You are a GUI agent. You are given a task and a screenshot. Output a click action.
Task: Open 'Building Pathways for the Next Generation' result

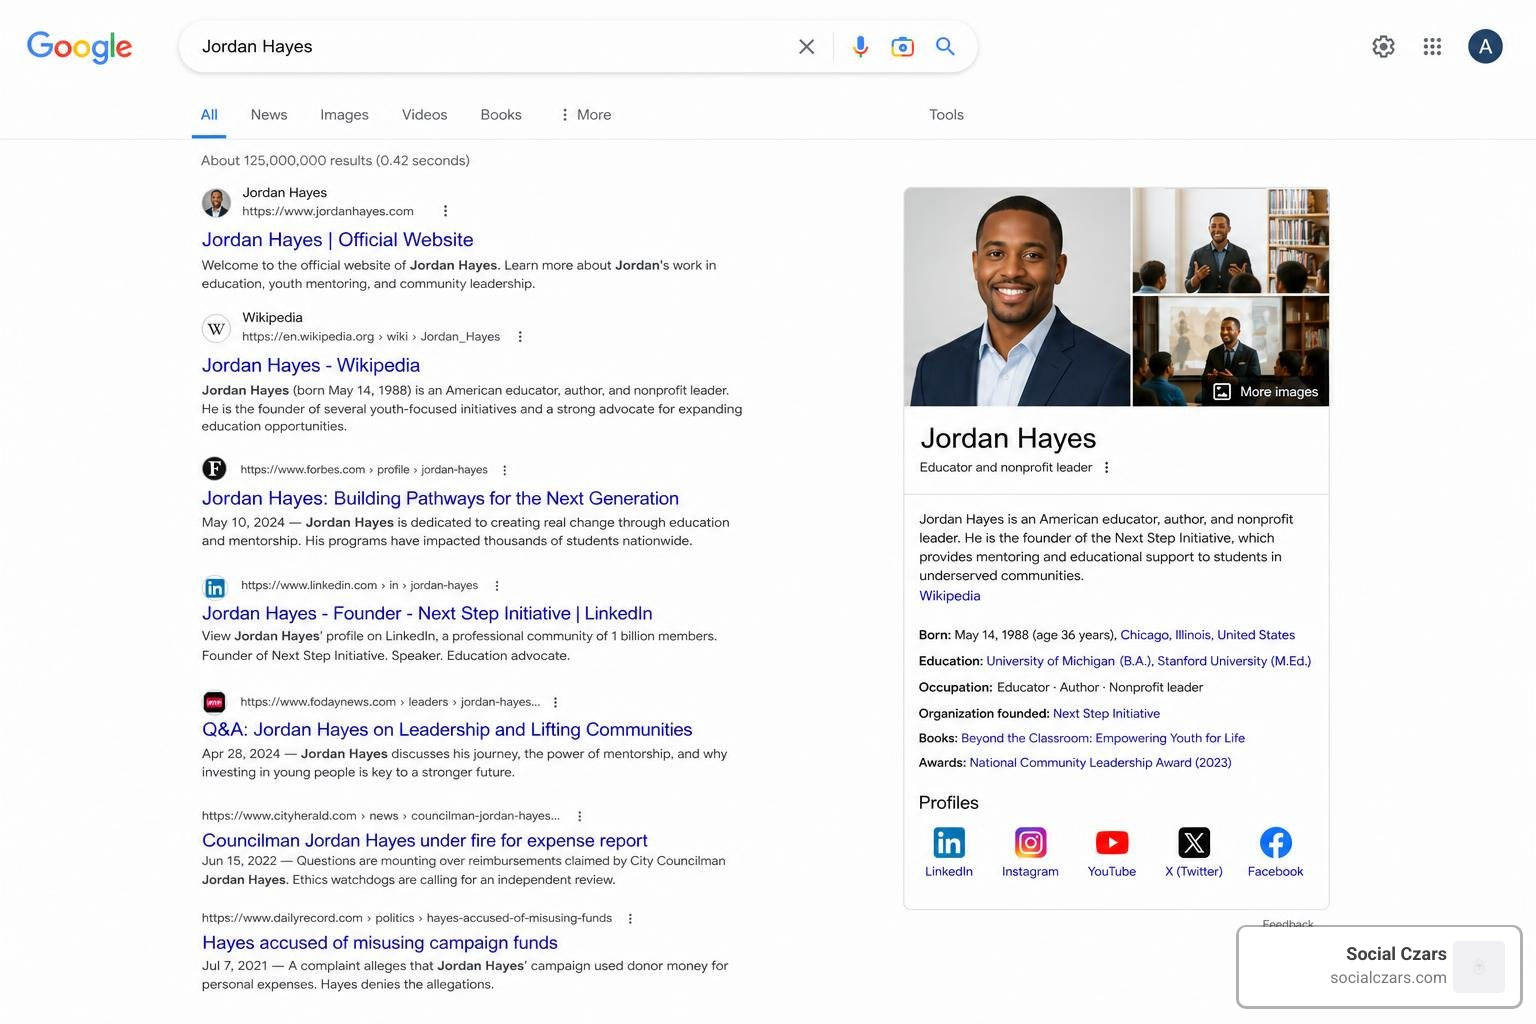coord(440,498)
